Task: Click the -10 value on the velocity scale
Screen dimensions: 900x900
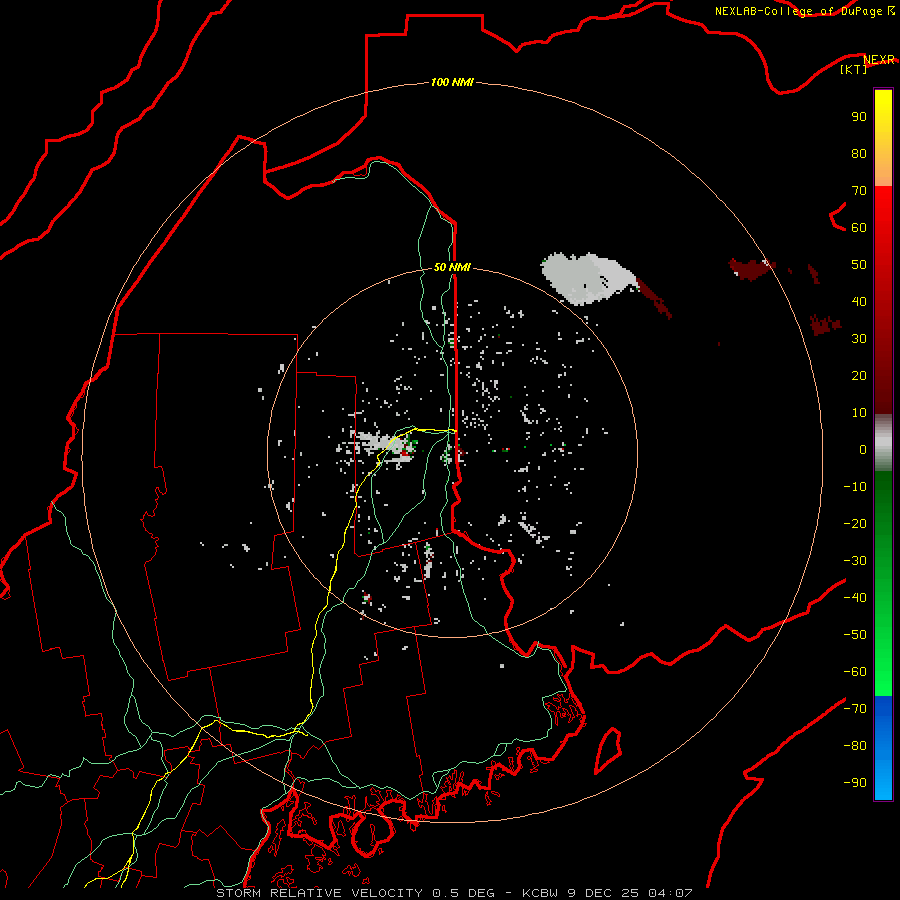Action: 855,487
